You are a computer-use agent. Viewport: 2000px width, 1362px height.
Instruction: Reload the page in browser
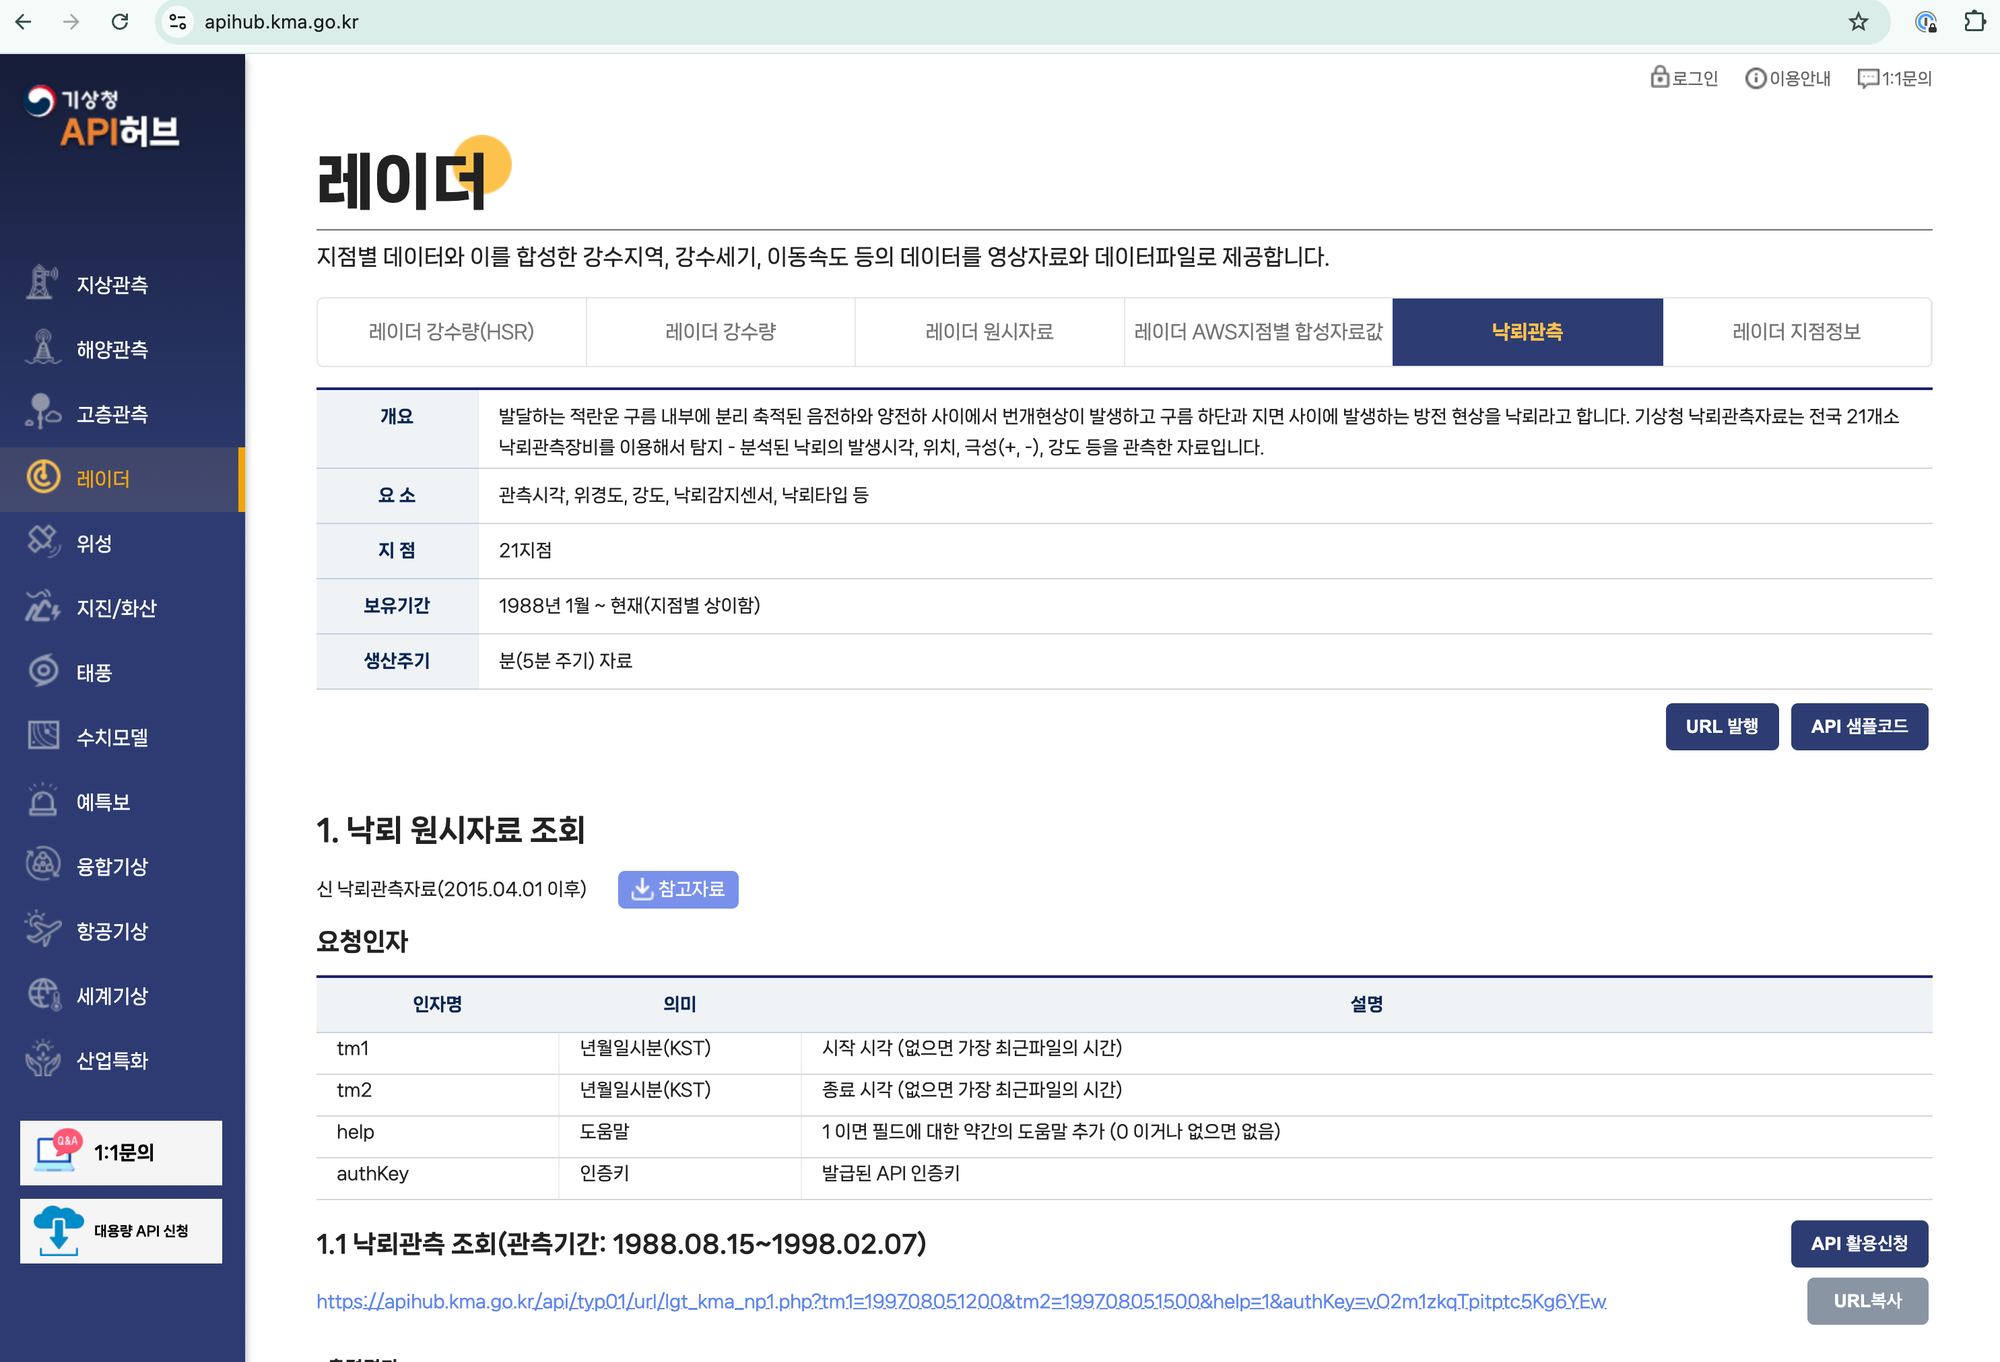120,22
